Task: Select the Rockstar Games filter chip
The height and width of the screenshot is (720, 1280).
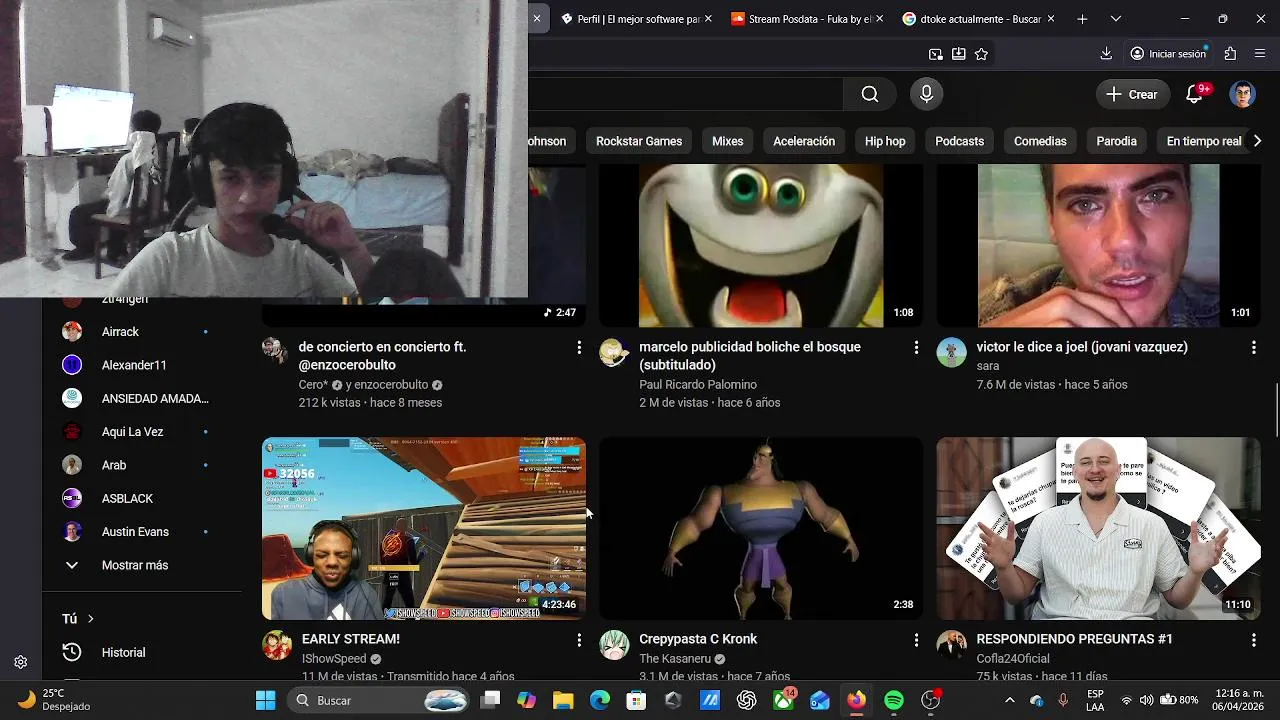Action: tap(639, 141)
